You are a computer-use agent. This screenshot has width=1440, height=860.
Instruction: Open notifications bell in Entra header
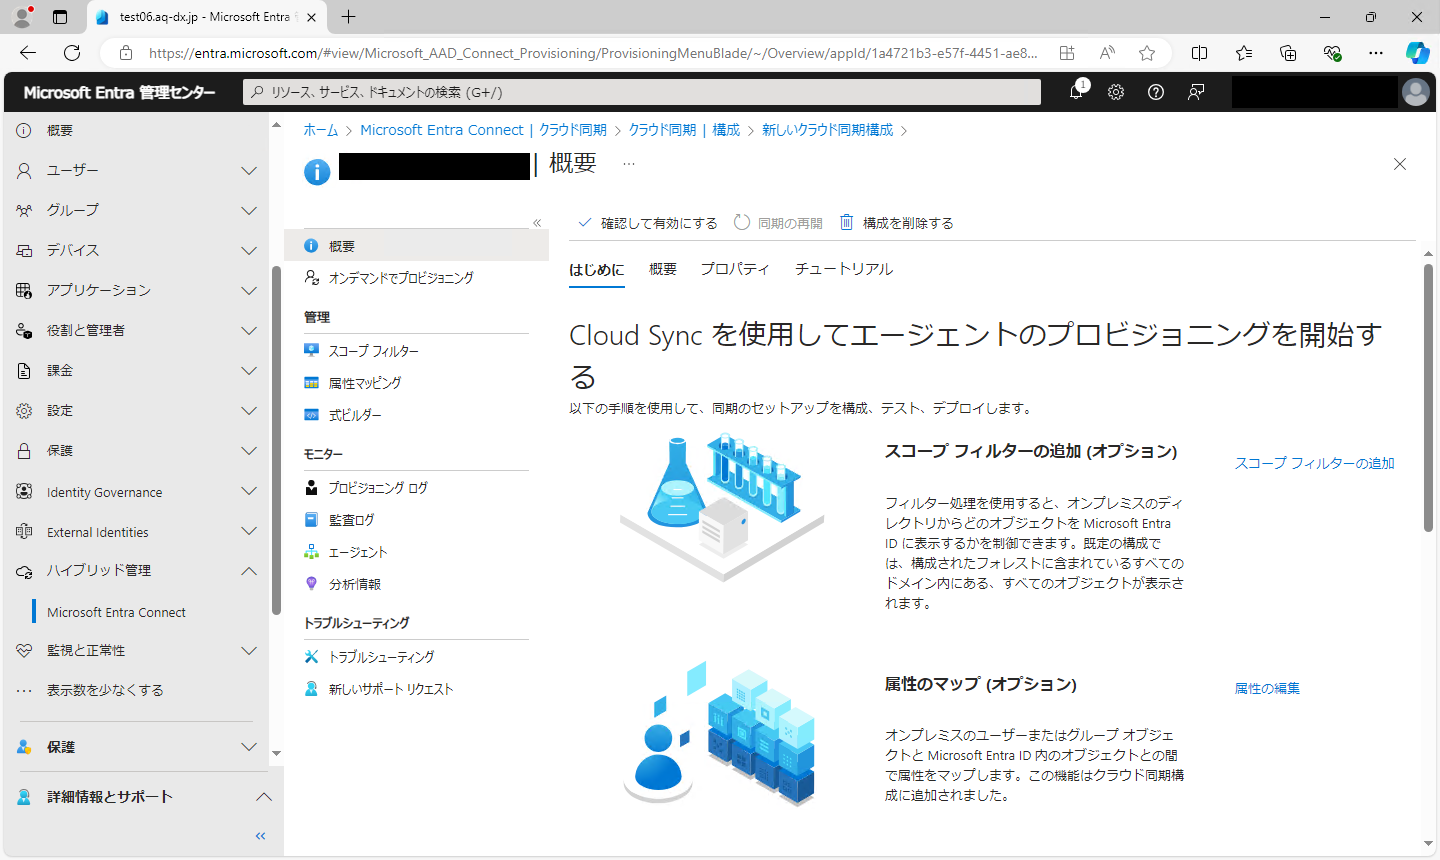tap(1076, 92)
